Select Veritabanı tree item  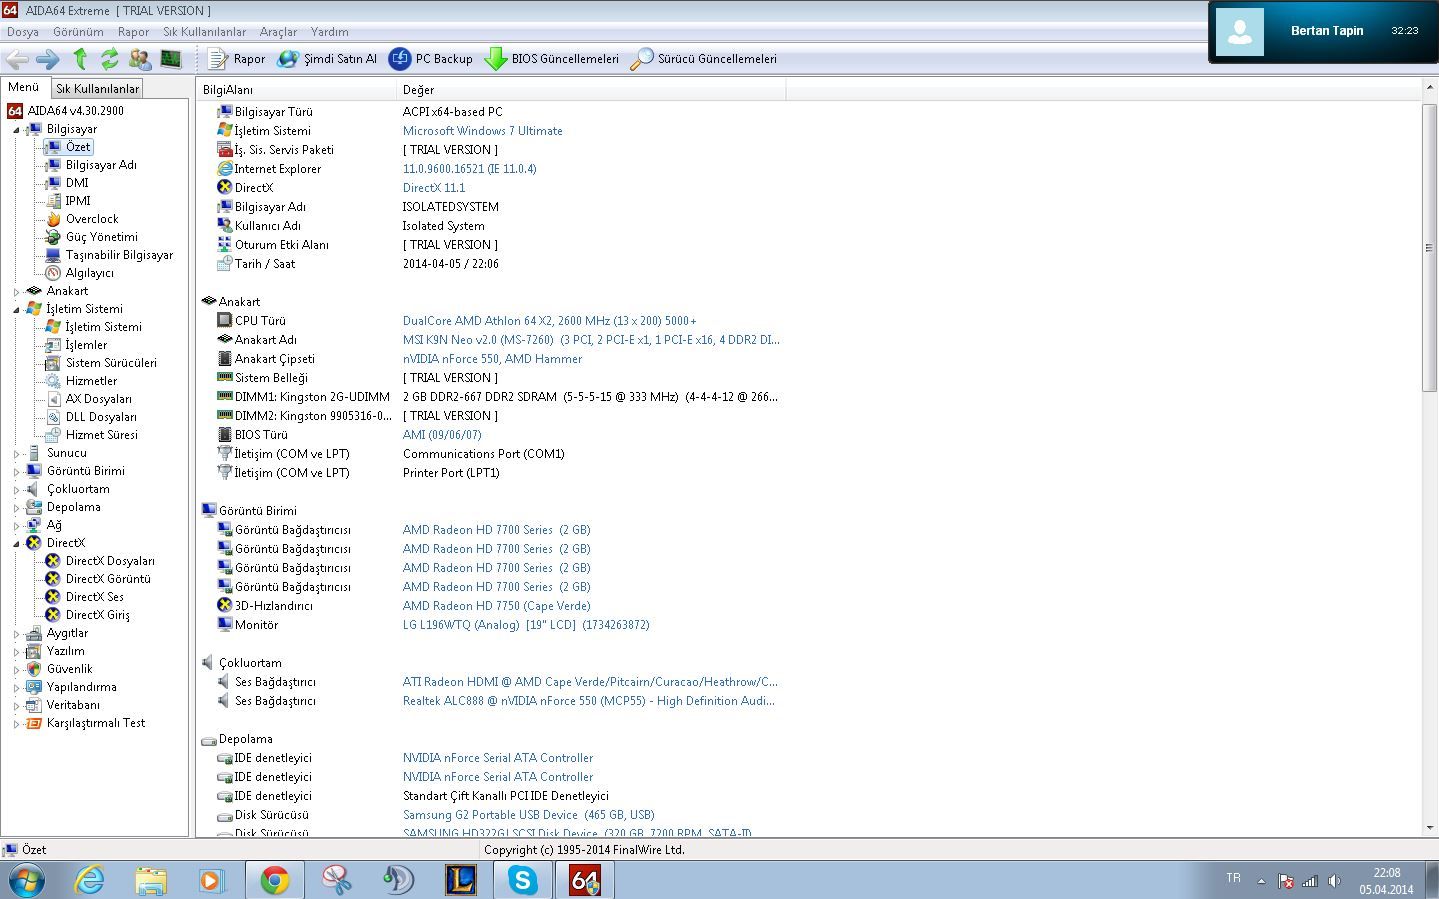[73, 705]
